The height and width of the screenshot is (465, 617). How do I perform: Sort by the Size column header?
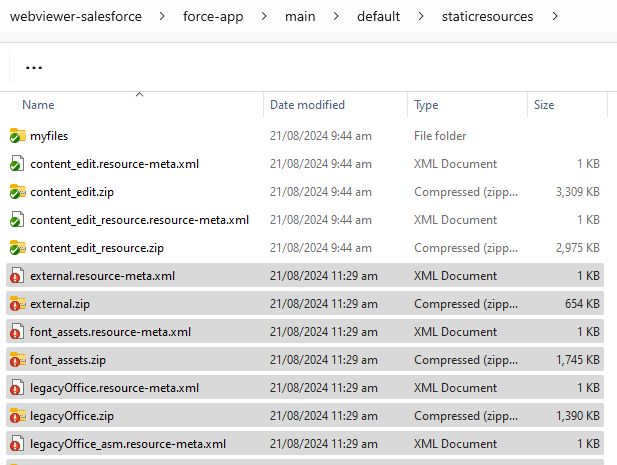(544, 105)
